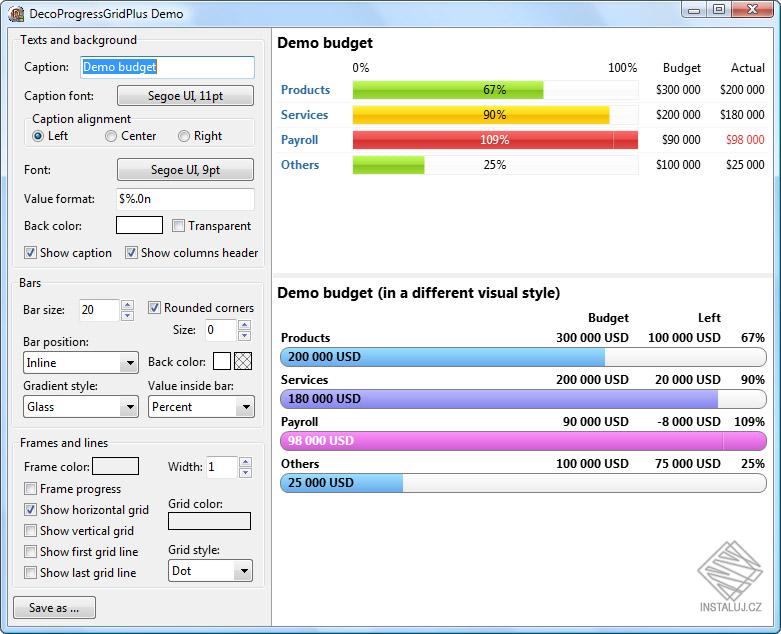Increase Bar size with up spinner arrow

[127, 305]
